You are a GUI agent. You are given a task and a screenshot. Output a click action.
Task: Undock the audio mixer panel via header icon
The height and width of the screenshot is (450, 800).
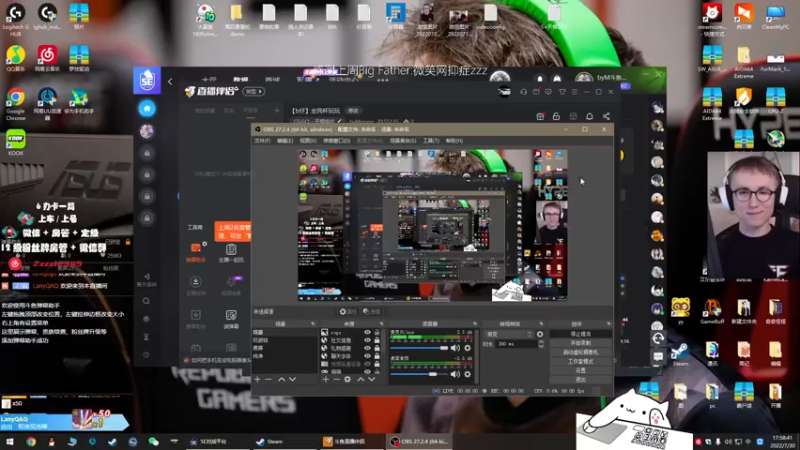(474, 324)
